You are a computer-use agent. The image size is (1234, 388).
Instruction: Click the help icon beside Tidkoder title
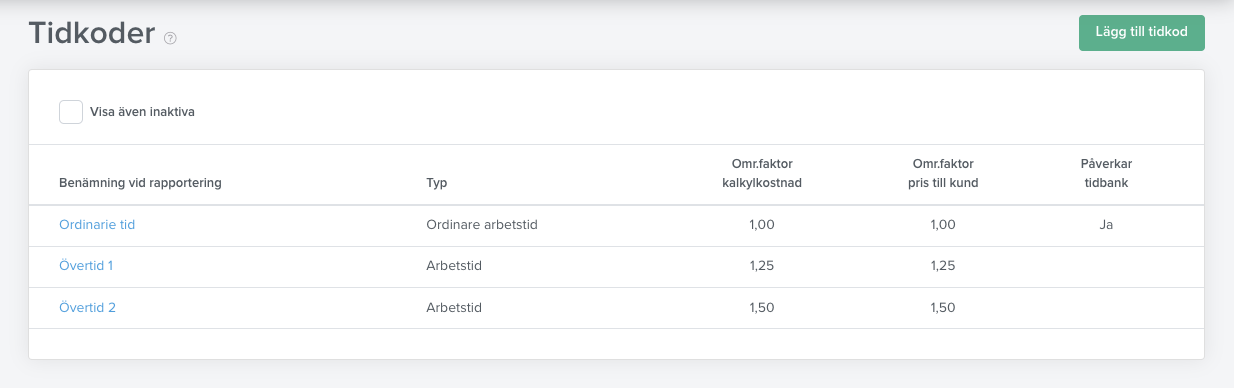[170, 38]
